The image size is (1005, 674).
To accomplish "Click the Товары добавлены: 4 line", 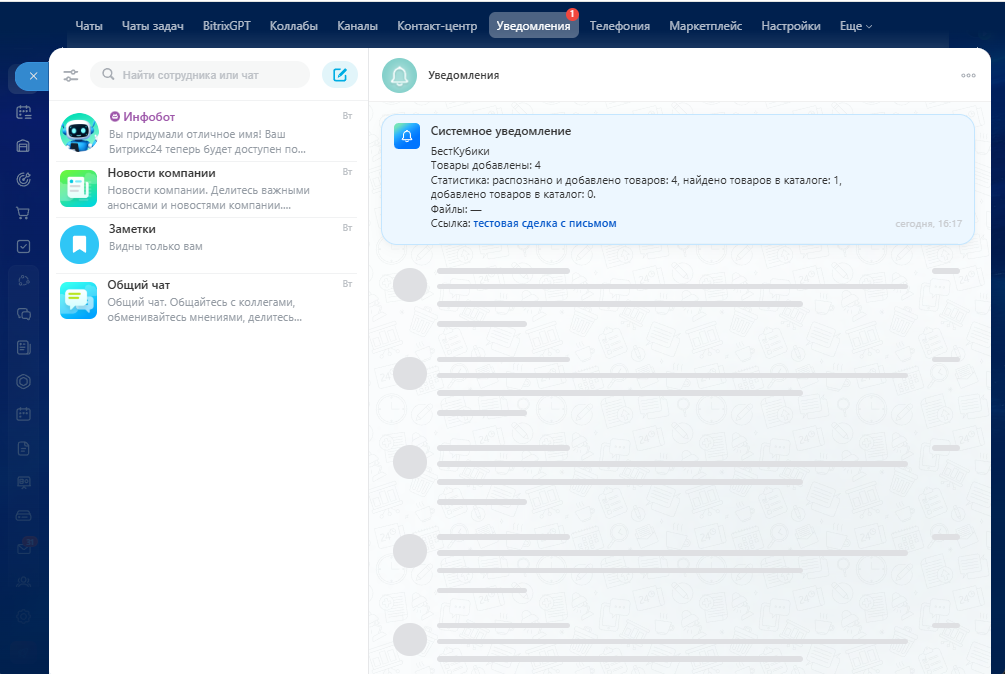I will point(485,165).
